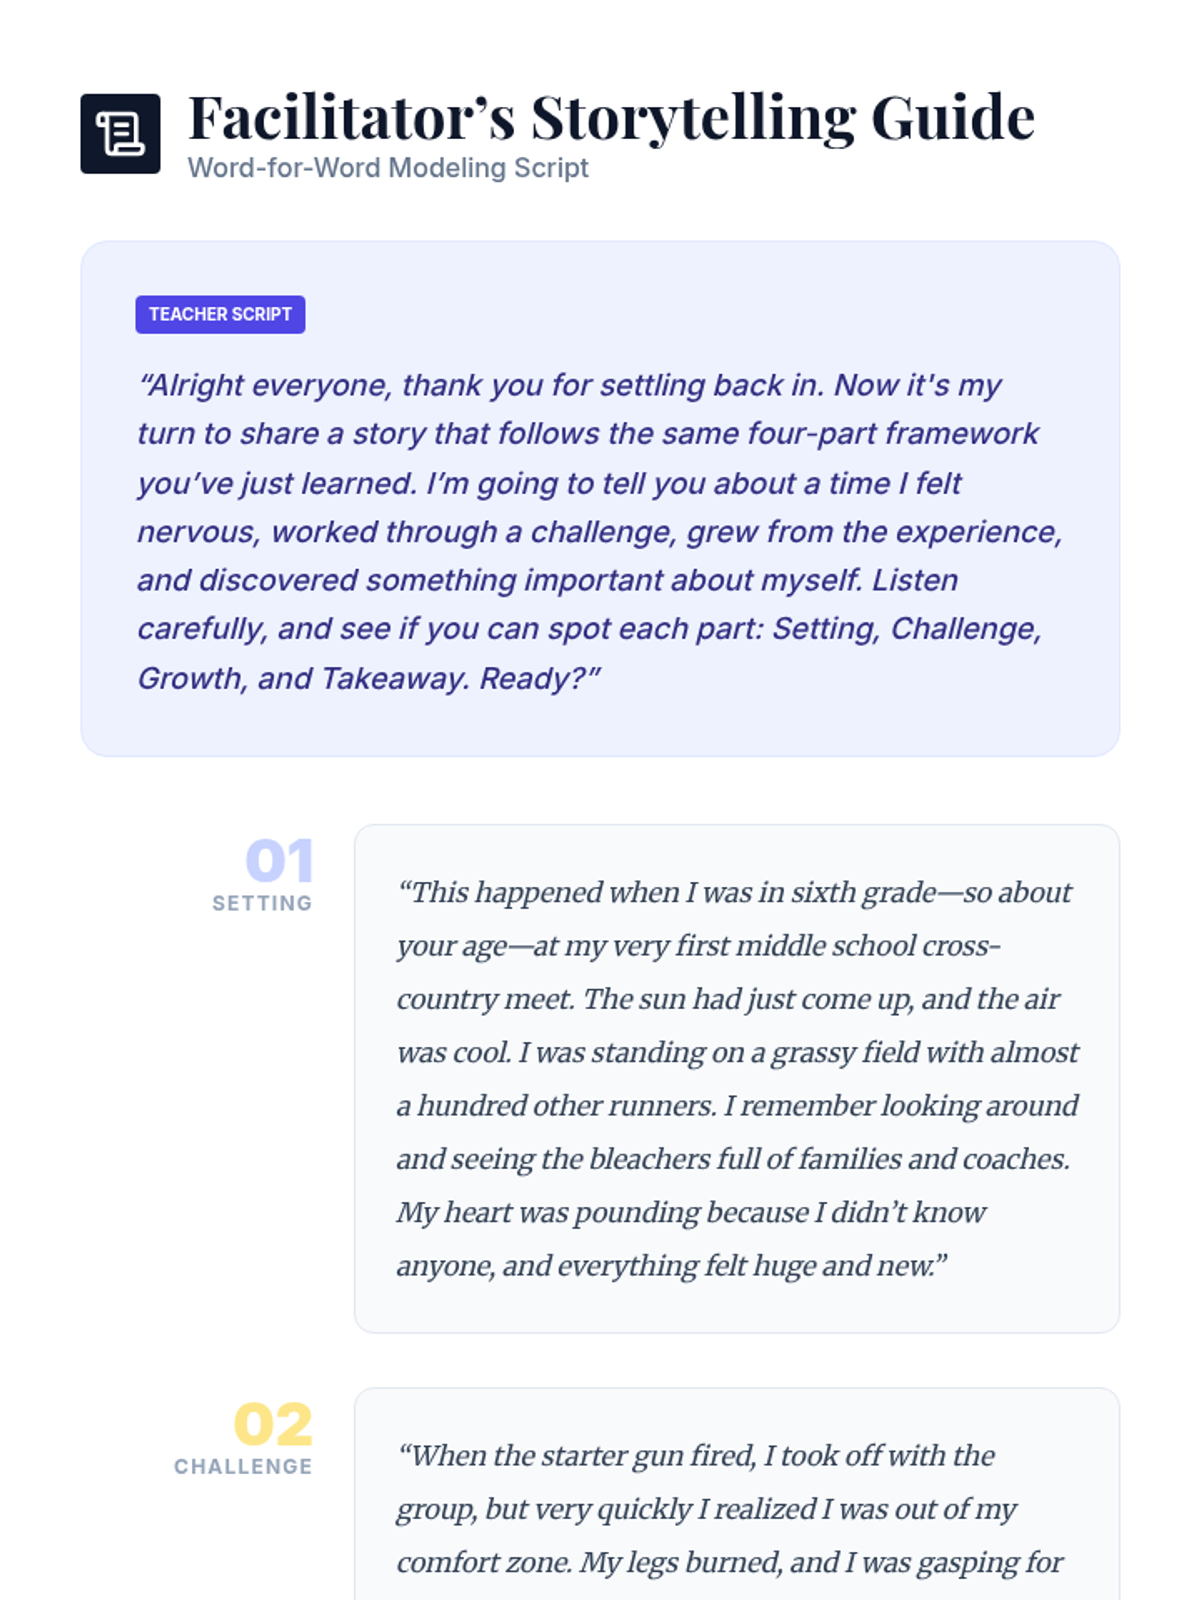Click the phrase "Growth, and Takeaway. Ready?"

click(369, 678)
